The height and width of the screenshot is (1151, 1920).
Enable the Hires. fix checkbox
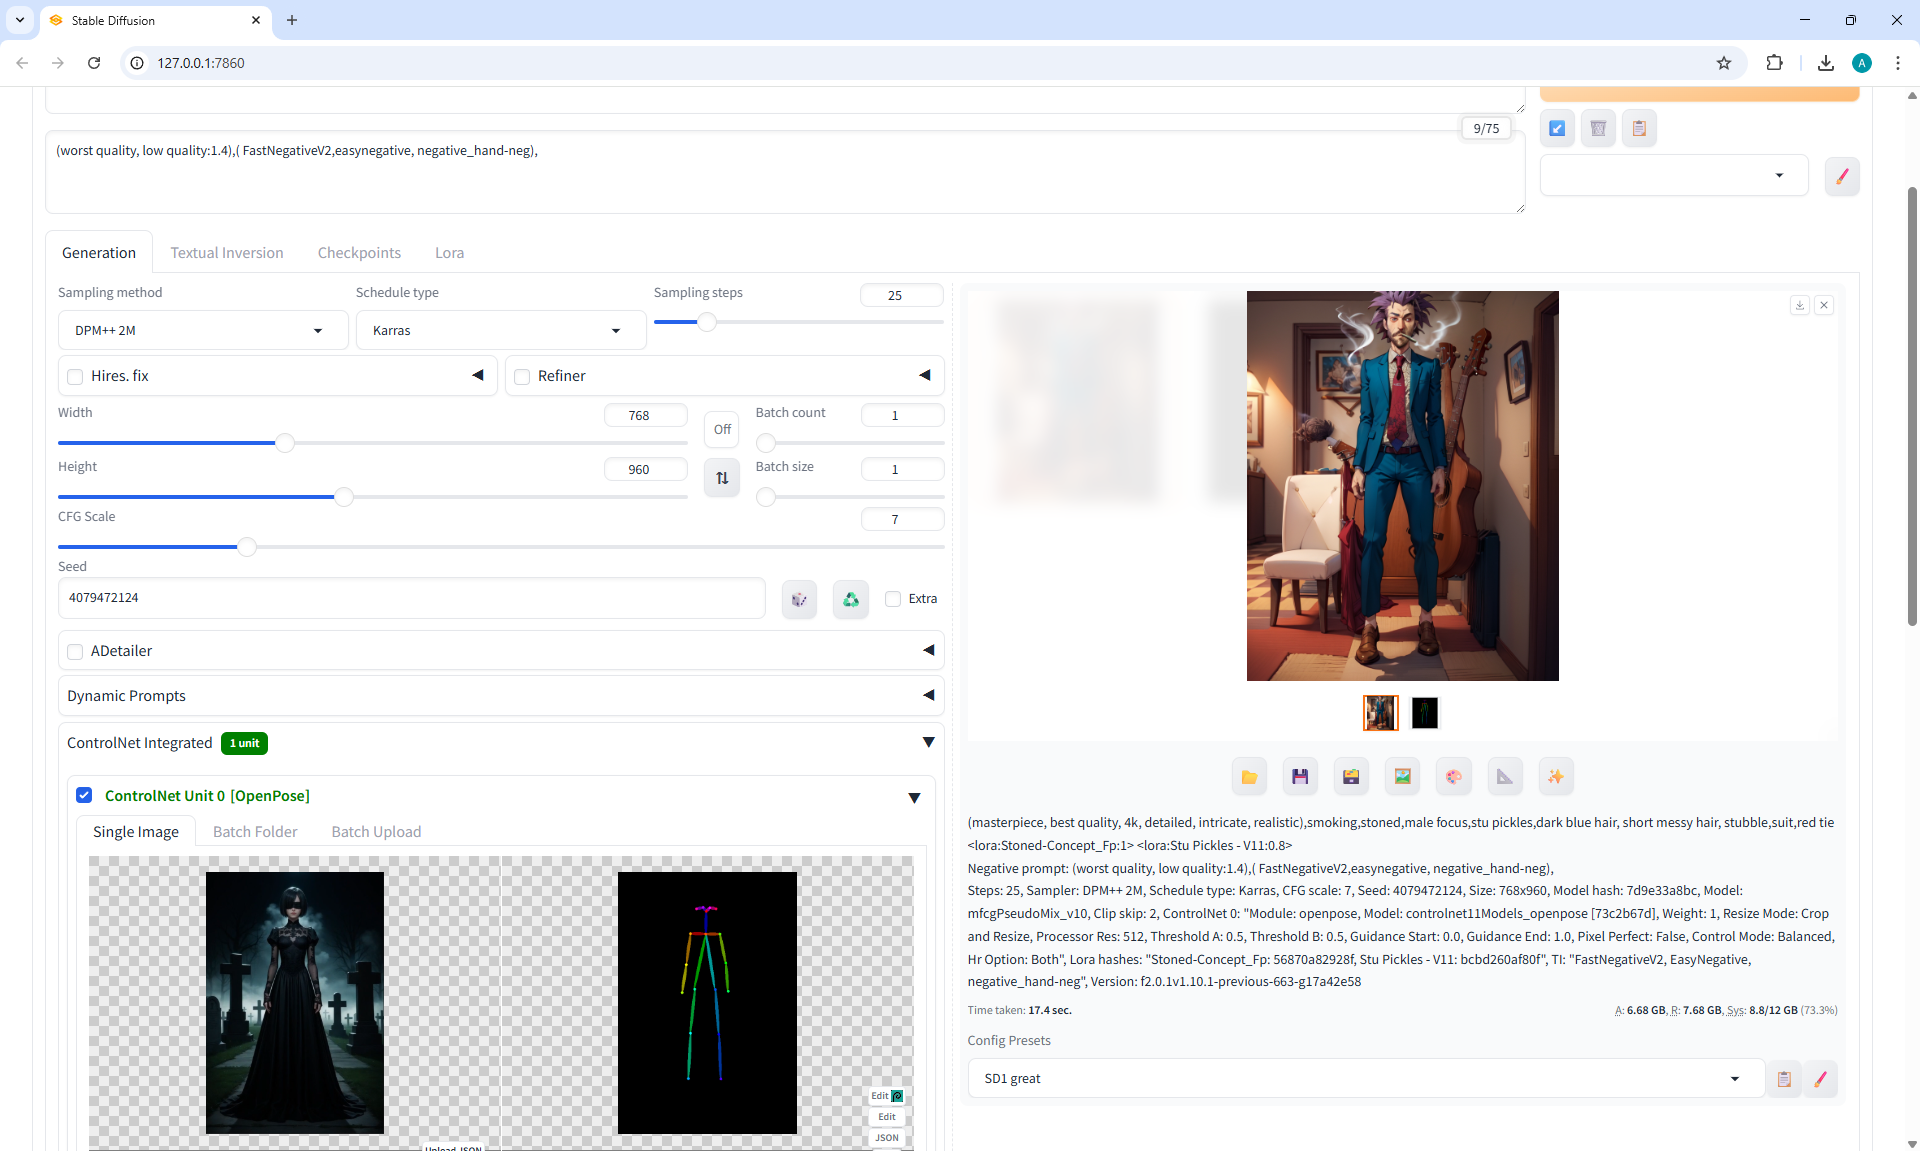[x=75, y=377]
